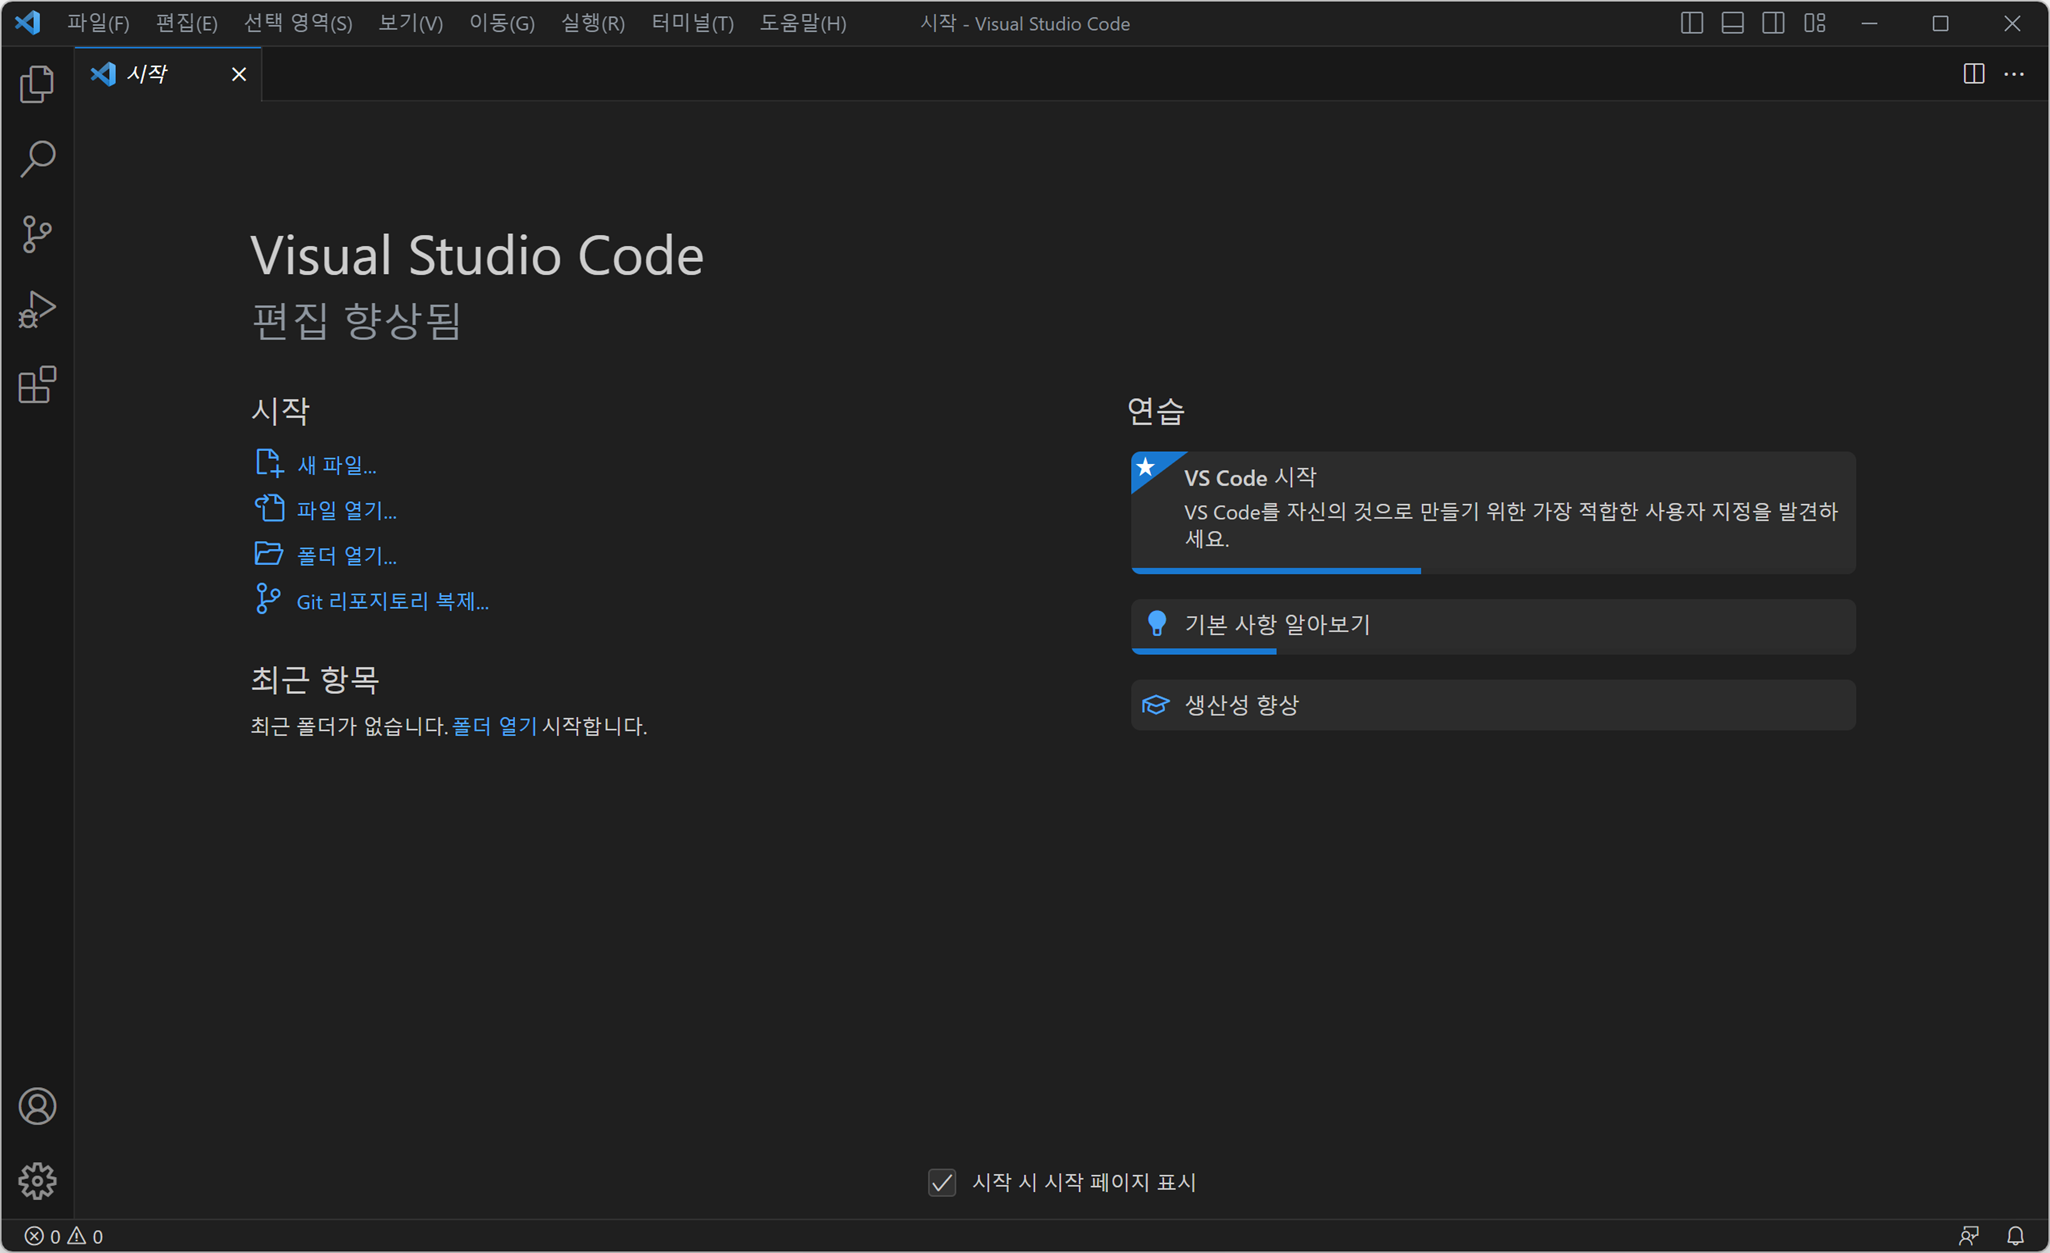The height and width of the screenshot is (1253, 2050).
Task: Toggle primary side bar layout button
Action: [x=1691, y=23]
